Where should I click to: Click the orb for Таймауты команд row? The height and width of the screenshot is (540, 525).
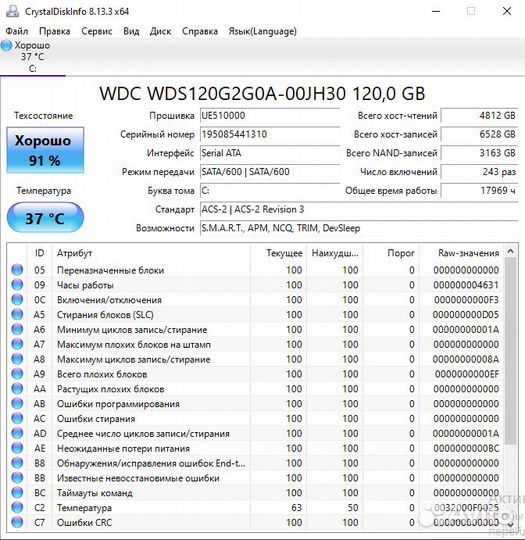point(17,492)
